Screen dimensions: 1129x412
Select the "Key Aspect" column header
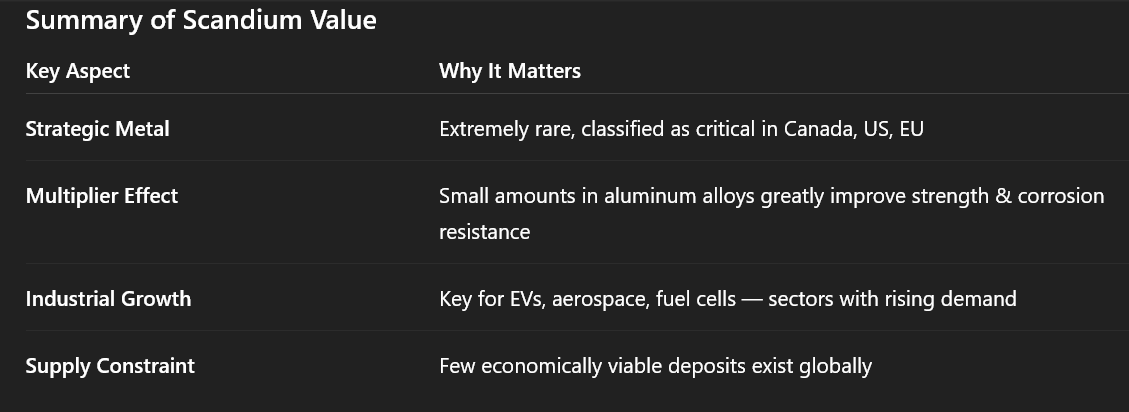pyautogui.click(x=78, y=71)
